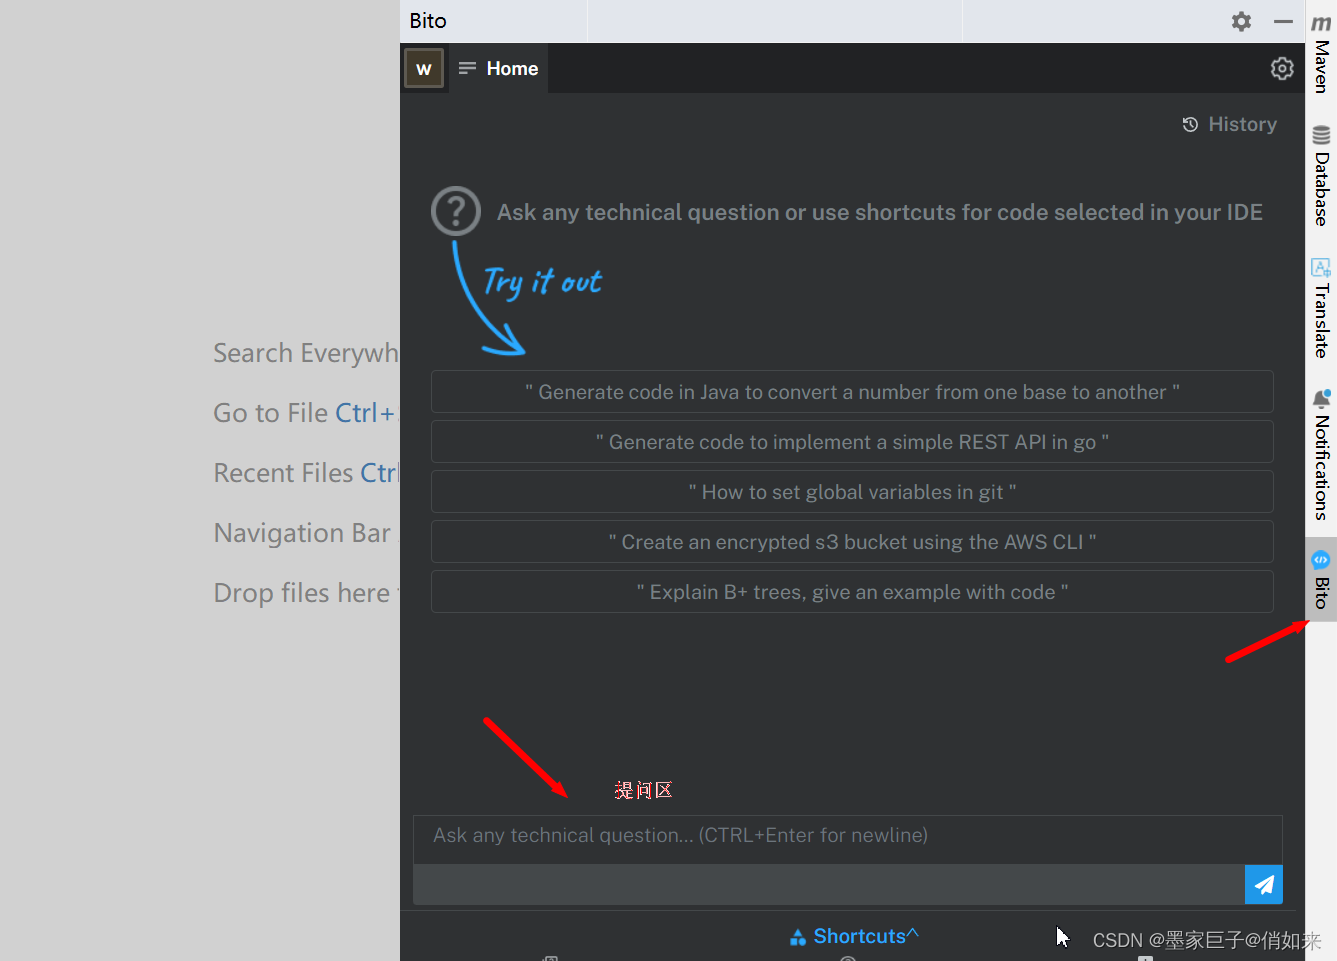Open Bito panel settings gear
1337x961 pixels.
(1282, 68)
